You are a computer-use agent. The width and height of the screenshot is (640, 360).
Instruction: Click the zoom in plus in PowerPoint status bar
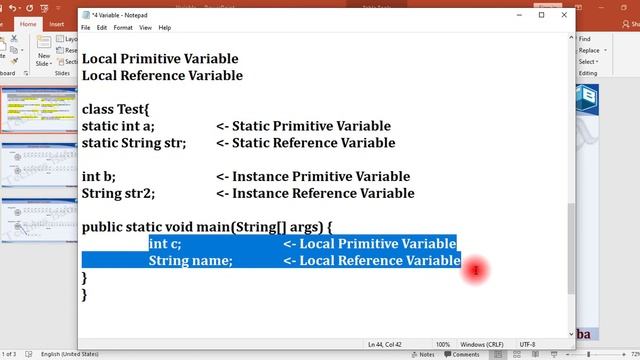coord(624,354)
